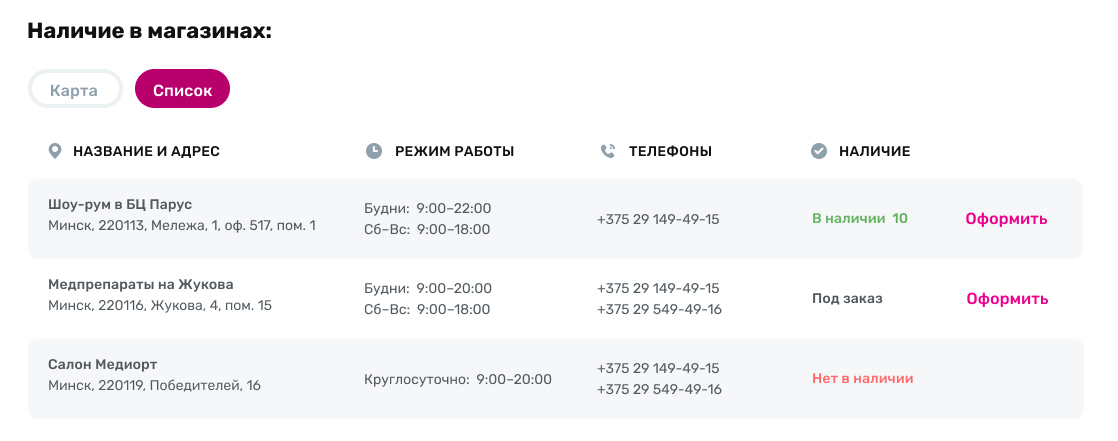The image size is (1118, 441).
Task: Open the Медпрепараты на Жукова store name
Action: click(141, 284)
